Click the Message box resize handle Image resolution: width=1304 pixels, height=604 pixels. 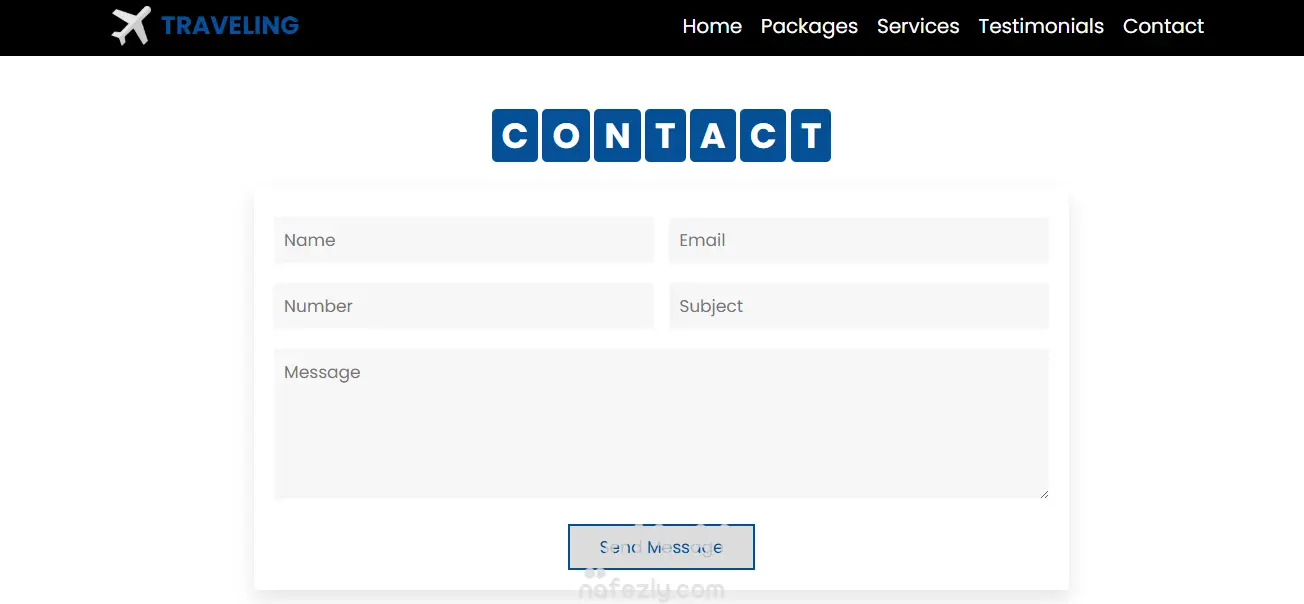[x=1043, y=493]
